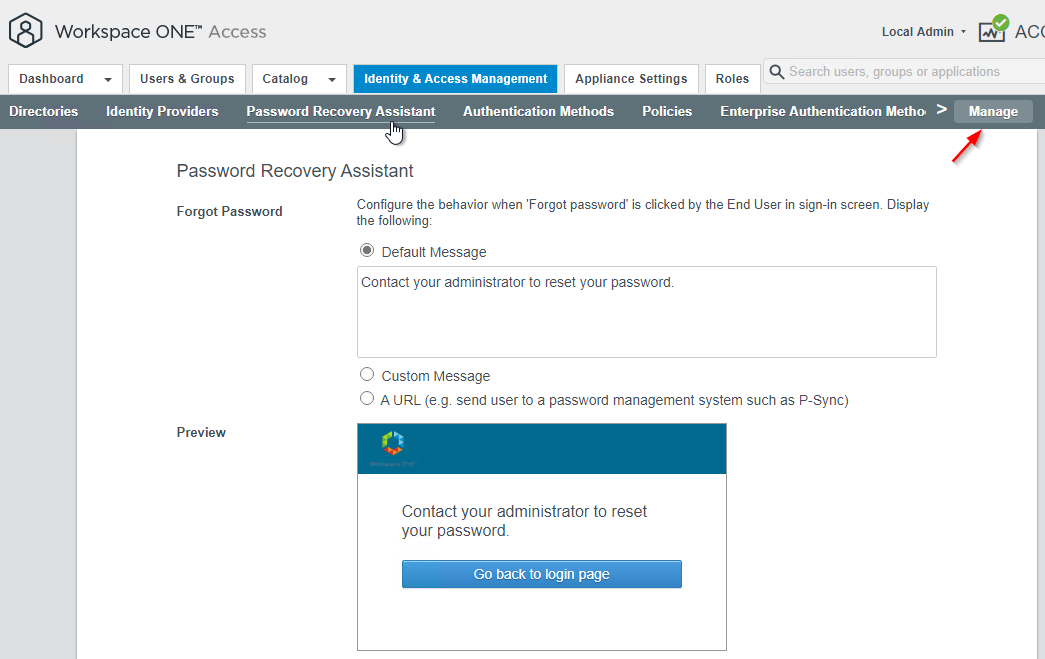Open Identity Providers section
Screen dimensions: 1045x659
pyautogui.click(x=162, y=111)
